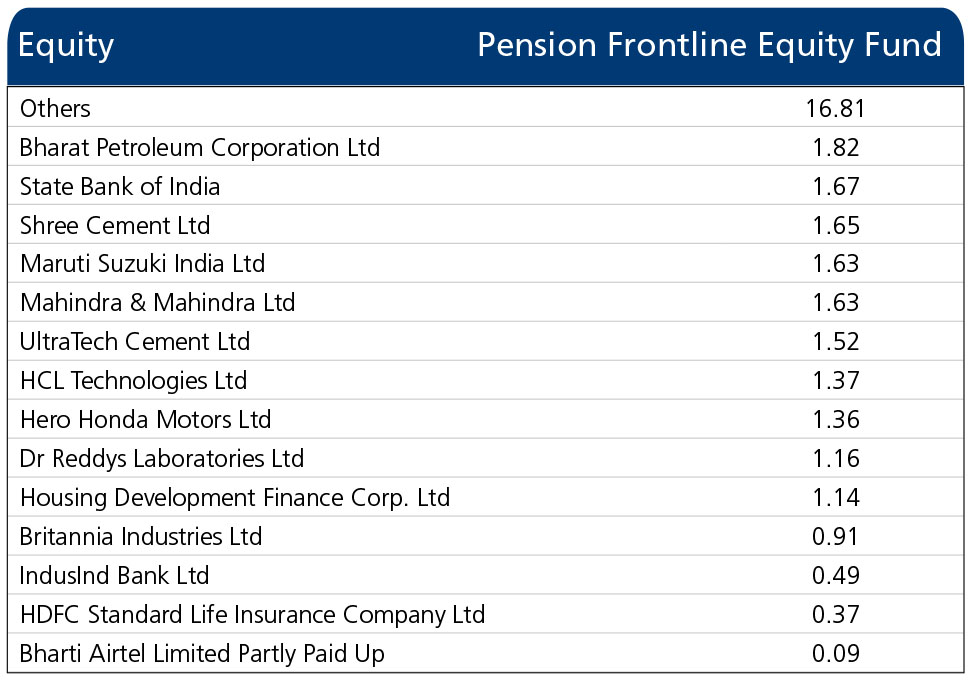The height and width of the screenshot is (686, 973).
Task: Click the Equity column header
Action: [66, 46]
